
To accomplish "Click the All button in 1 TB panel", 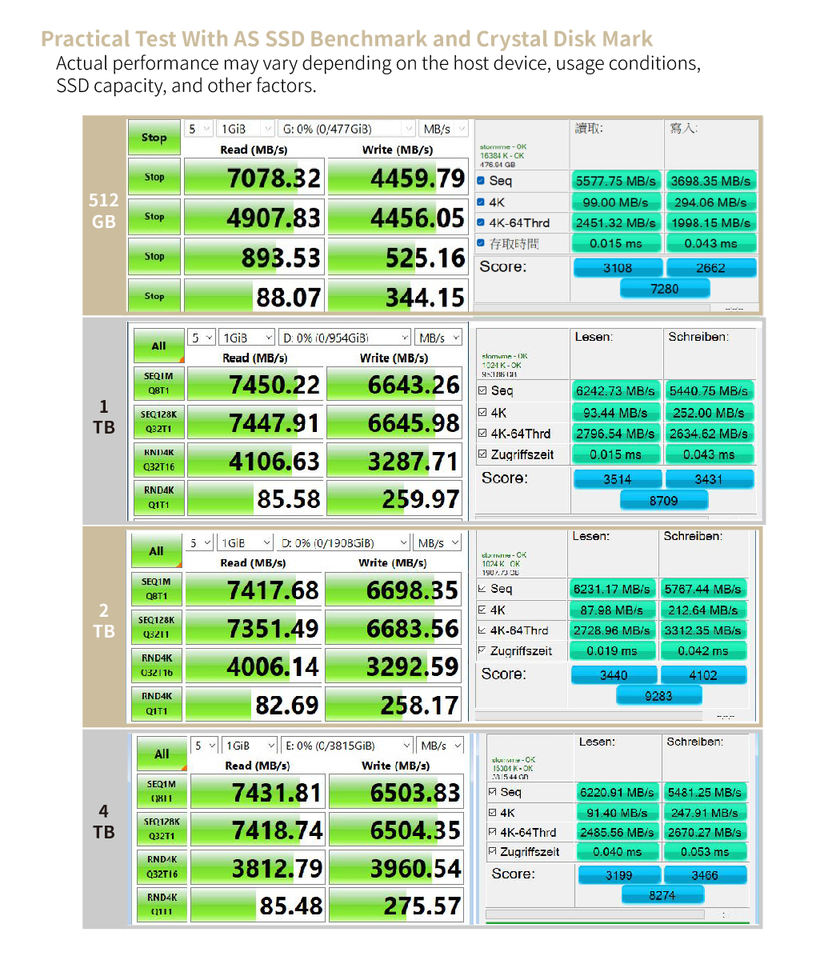I will coord(159,346).
